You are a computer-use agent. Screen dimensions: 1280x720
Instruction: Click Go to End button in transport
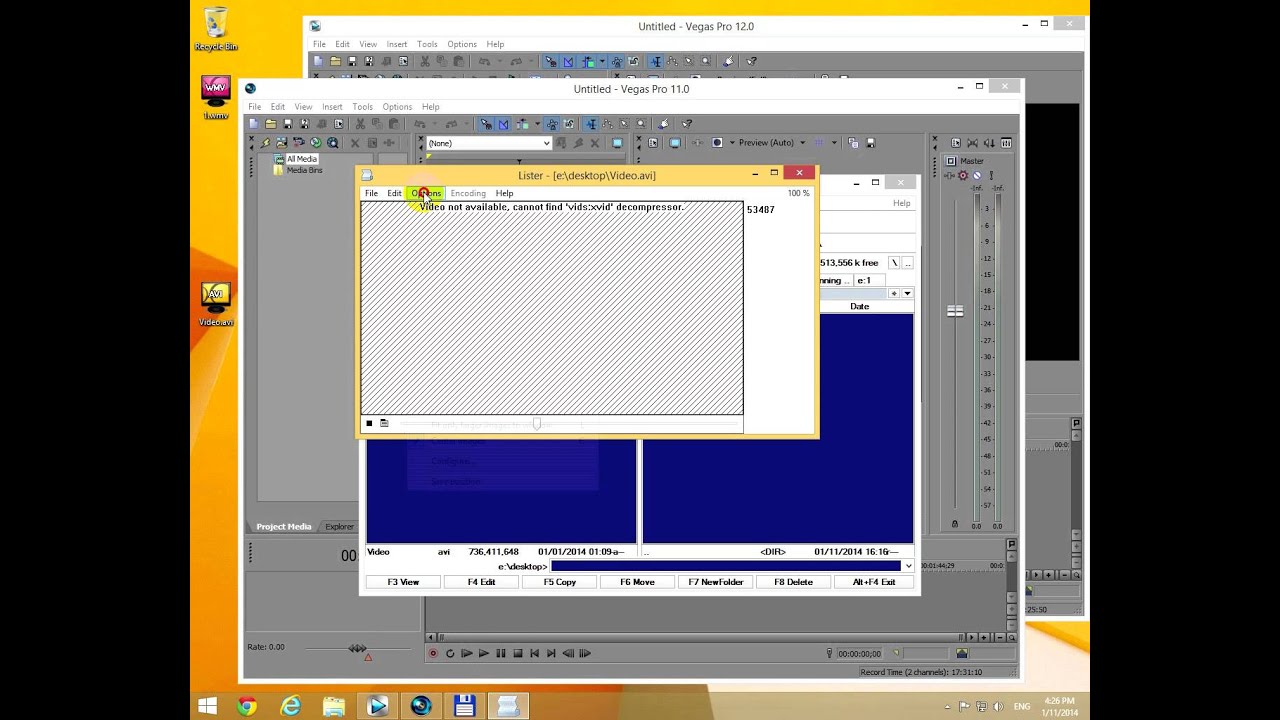(x=551, y=654)
